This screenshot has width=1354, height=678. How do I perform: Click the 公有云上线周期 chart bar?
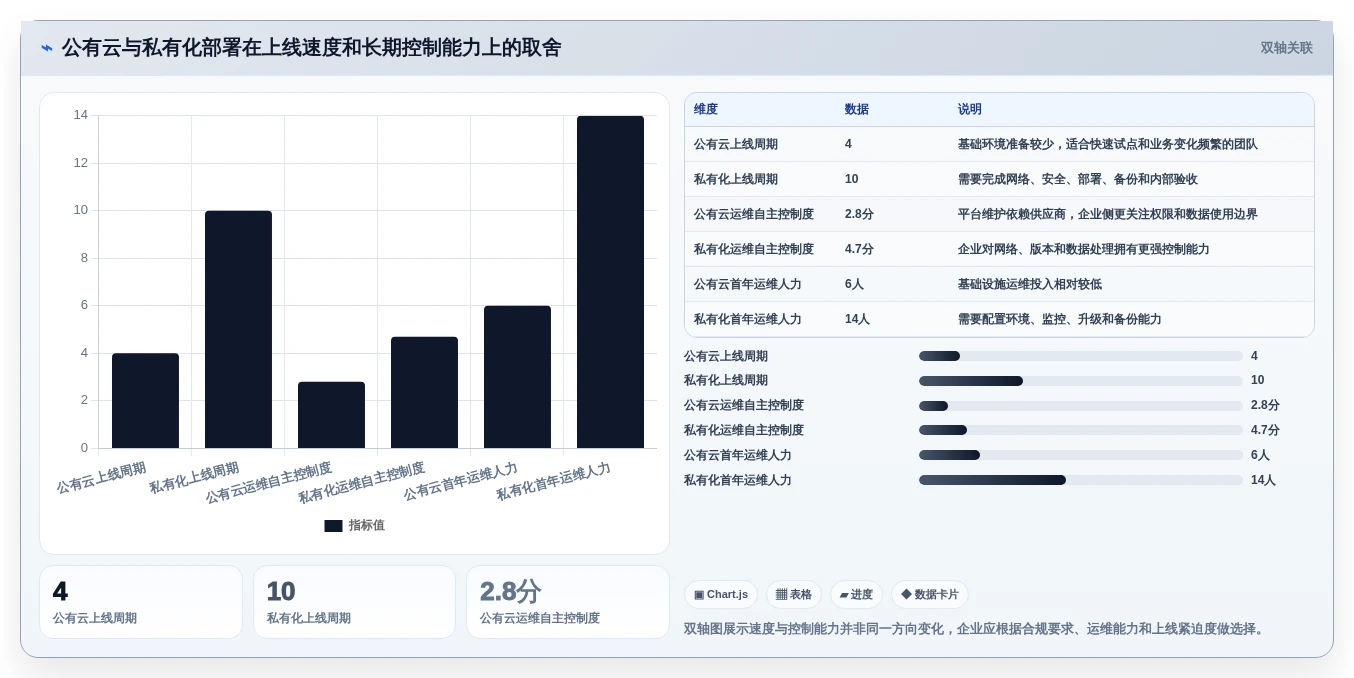coord(145,400)
